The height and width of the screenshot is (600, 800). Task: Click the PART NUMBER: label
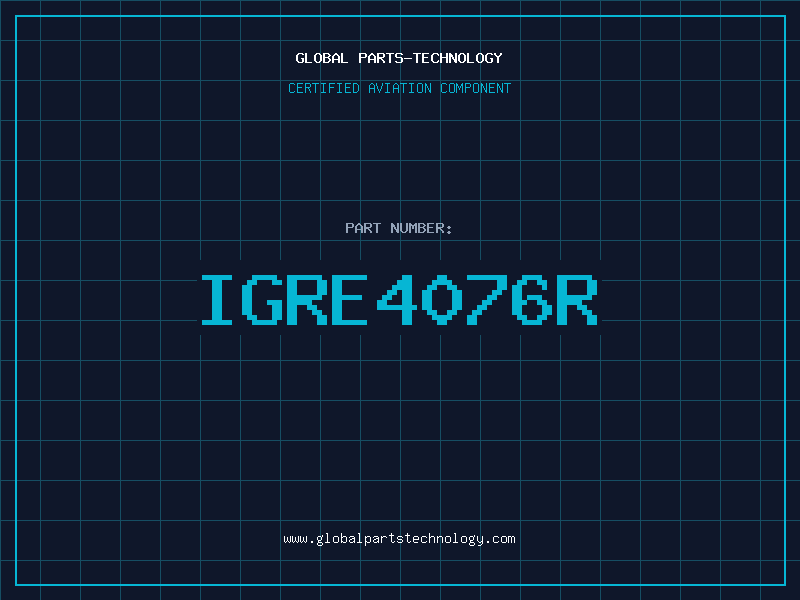[399, 228]
